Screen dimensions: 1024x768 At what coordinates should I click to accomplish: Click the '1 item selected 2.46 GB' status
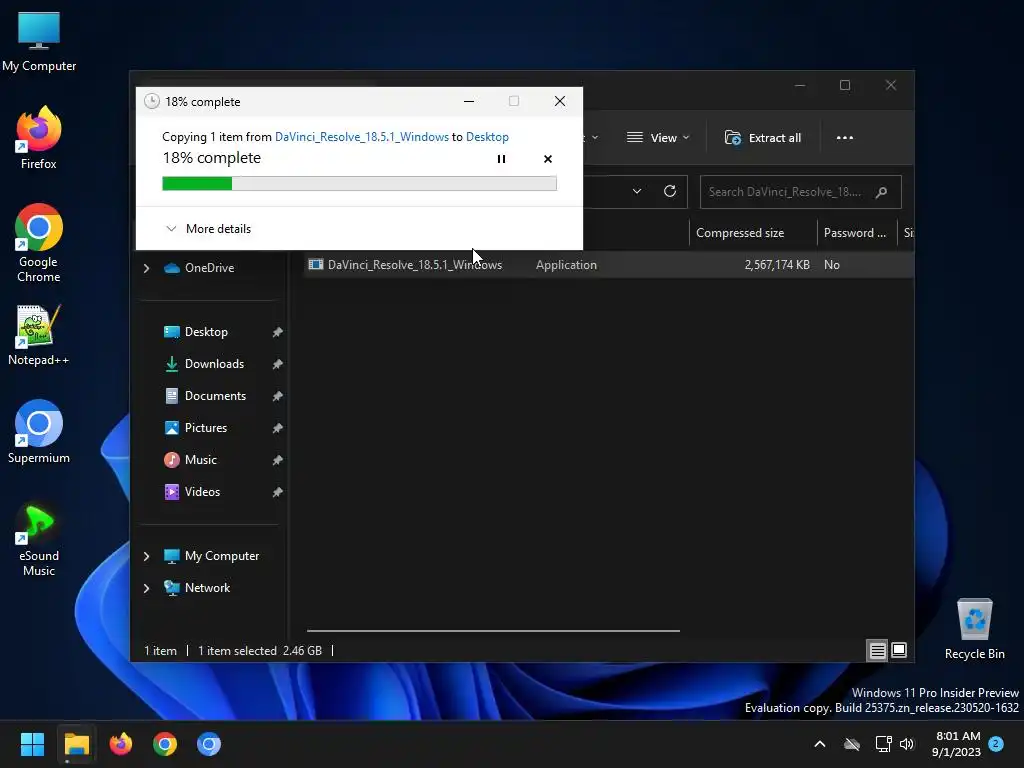(x=260, y=650)
